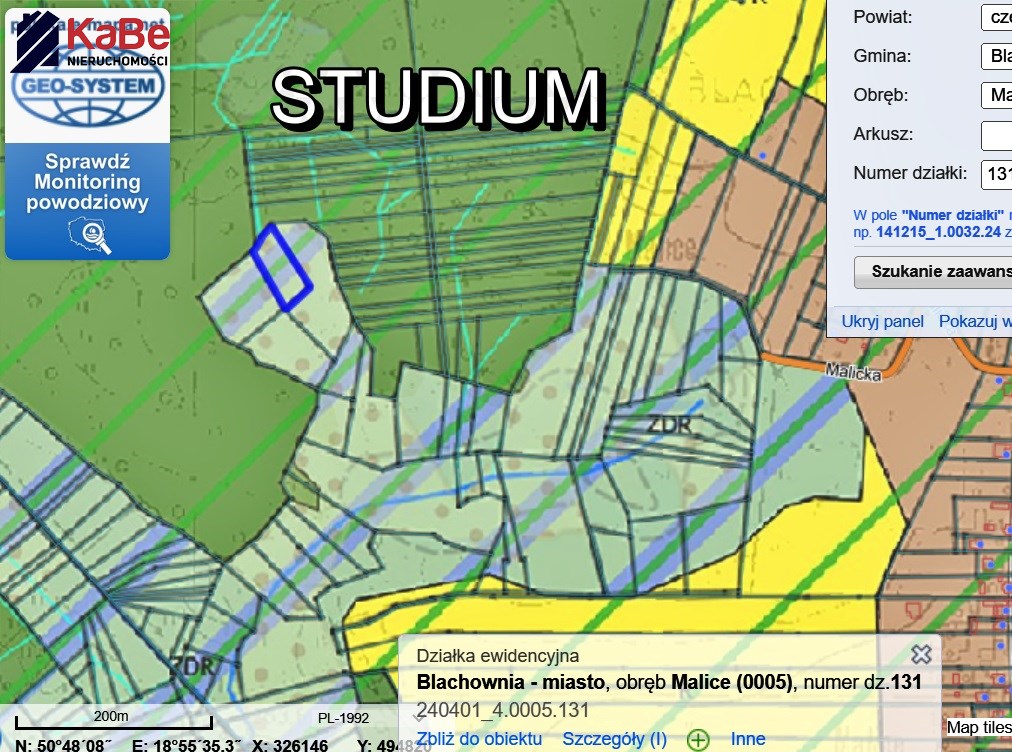This screenshot has width=1012, height=752.
Task: Click example ID '141215_1.0032.24' hint text
Action: coord(938,232)
